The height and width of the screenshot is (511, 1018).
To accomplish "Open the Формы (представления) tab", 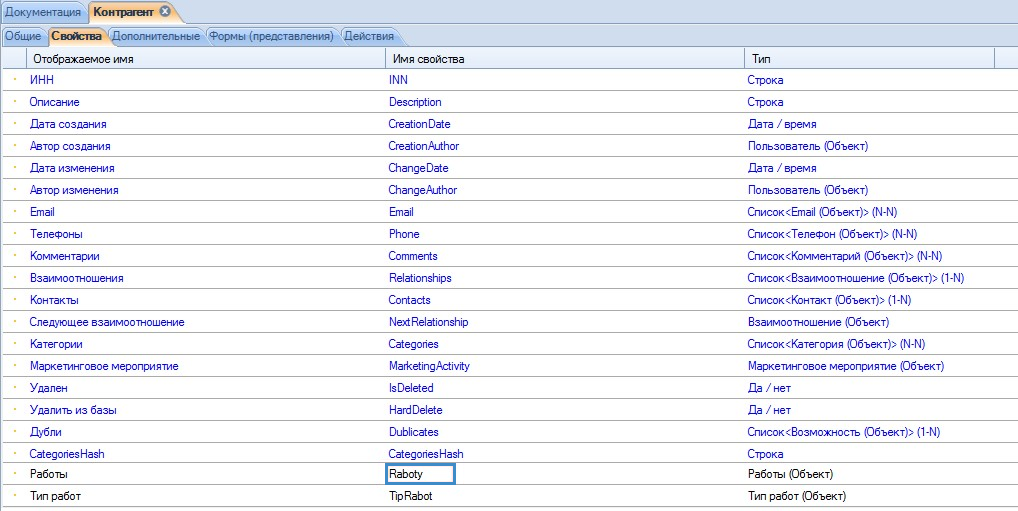I will coord(271,36).
